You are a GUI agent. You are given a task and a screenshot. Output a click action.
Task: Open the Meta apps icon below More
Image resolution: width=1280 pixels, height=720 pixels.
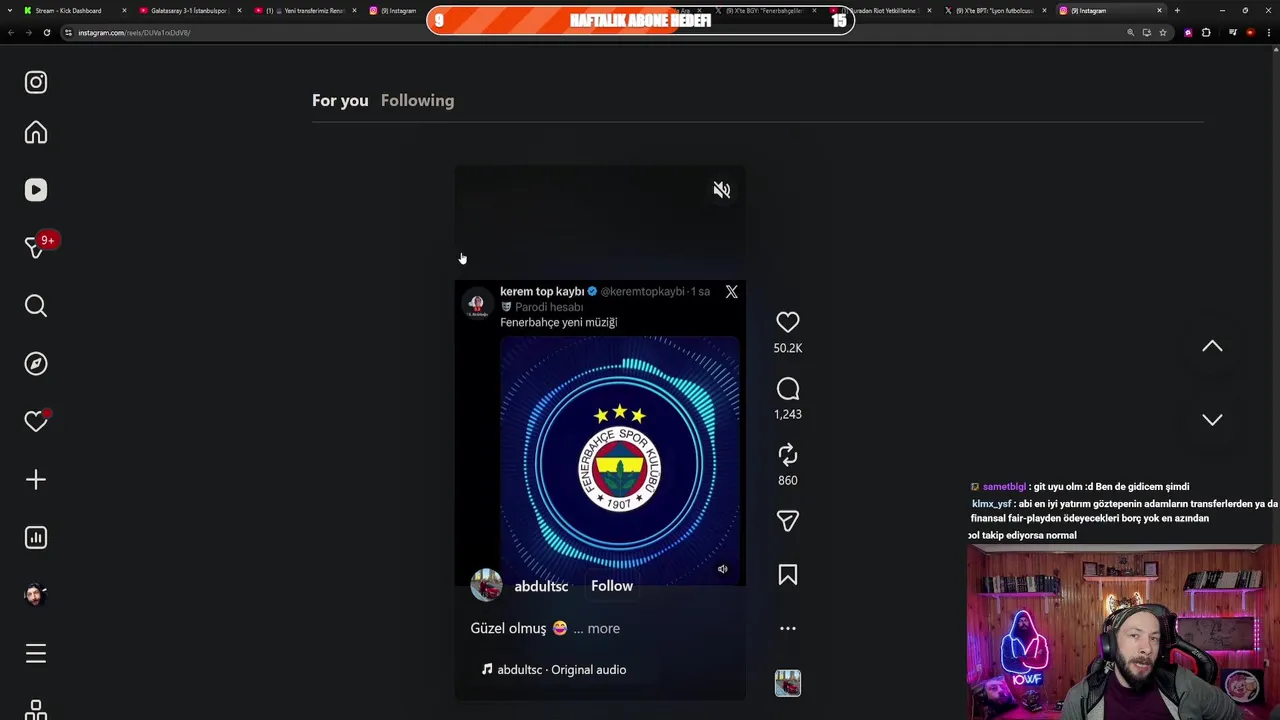[x=36, y=710]
